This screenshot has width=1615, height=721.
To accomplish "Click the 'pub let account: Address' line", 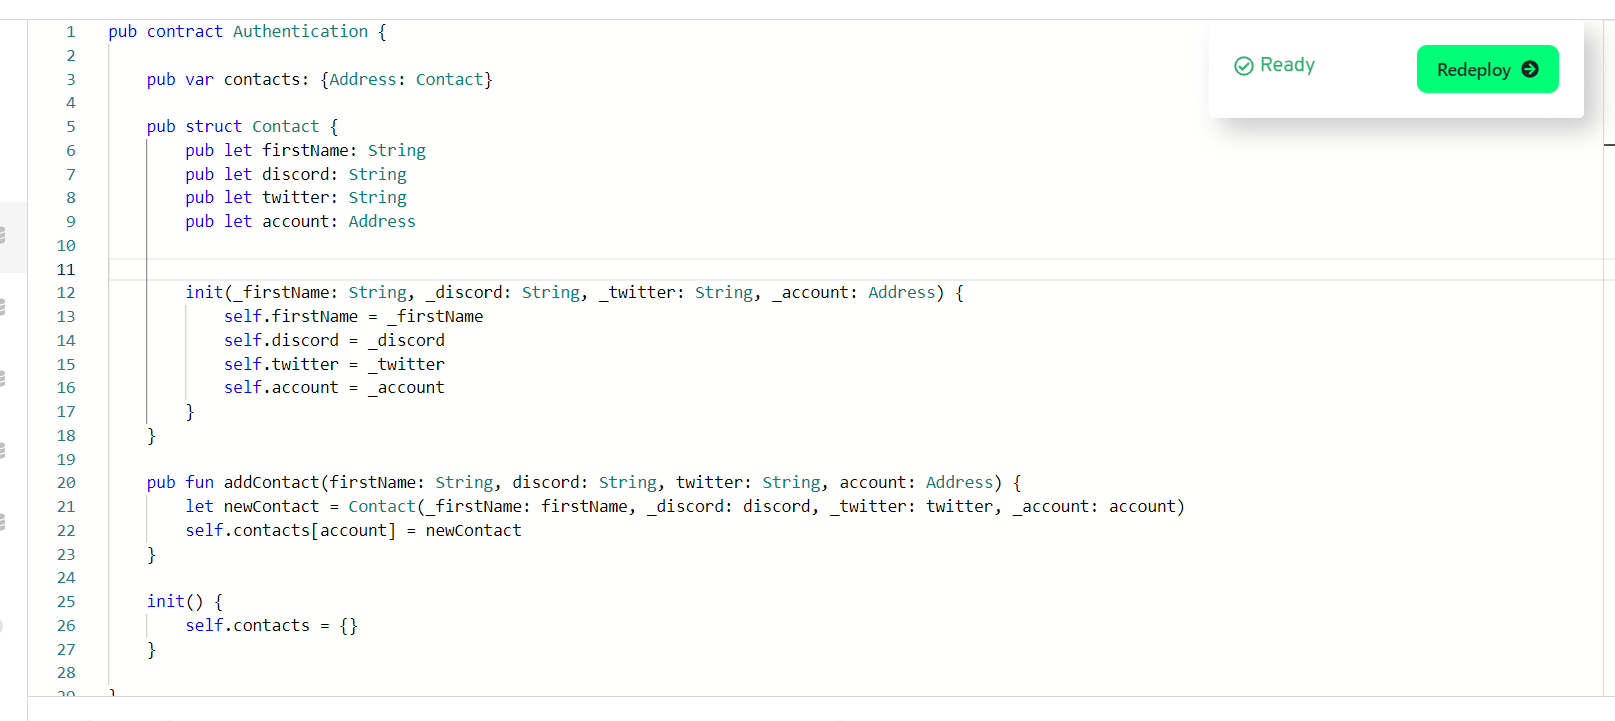I will [300, 222].
